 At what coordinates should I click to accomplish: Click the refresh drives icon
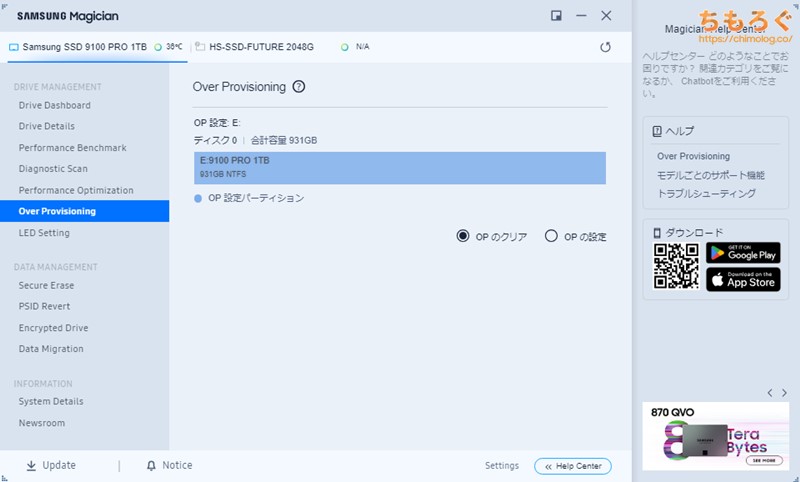pos(605,47)
